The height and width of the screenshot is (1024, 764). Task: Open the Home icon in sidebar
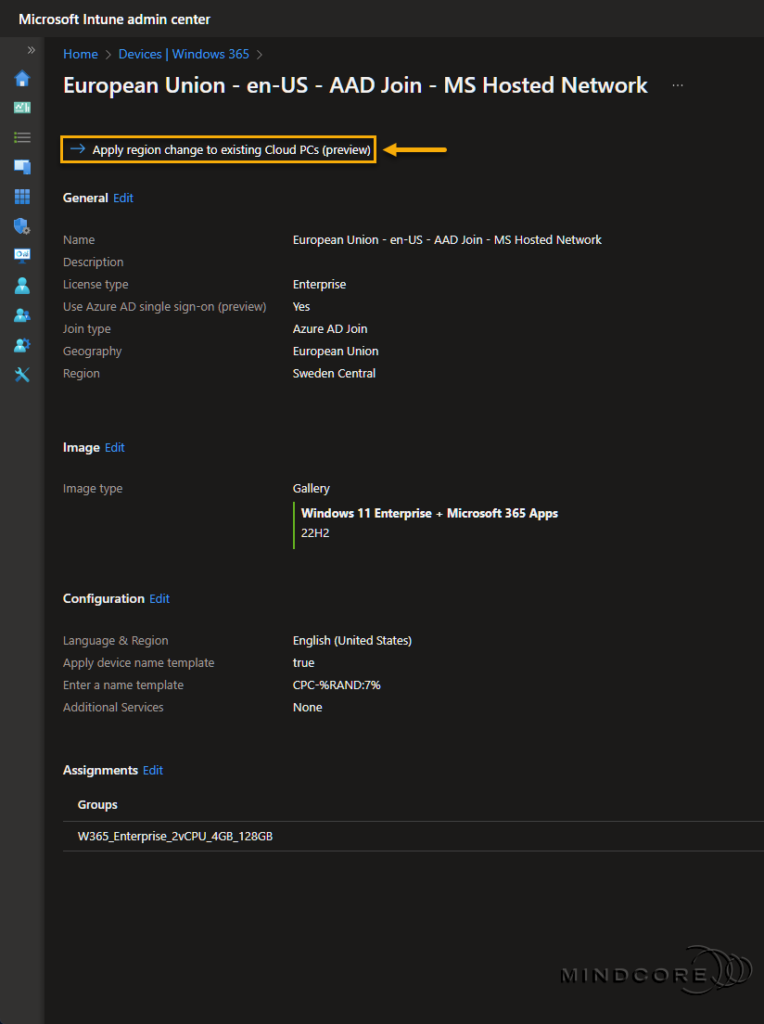pyautogui.click(x=22, y=78)
